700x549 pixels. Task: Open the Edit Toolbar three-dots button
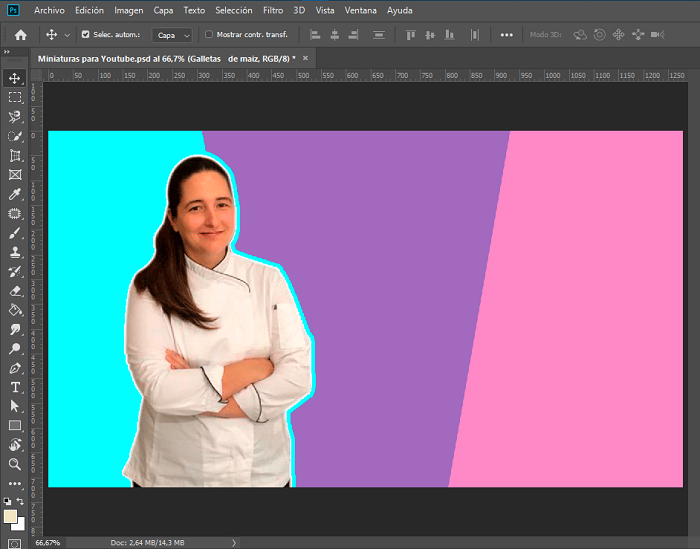(14, 483)
